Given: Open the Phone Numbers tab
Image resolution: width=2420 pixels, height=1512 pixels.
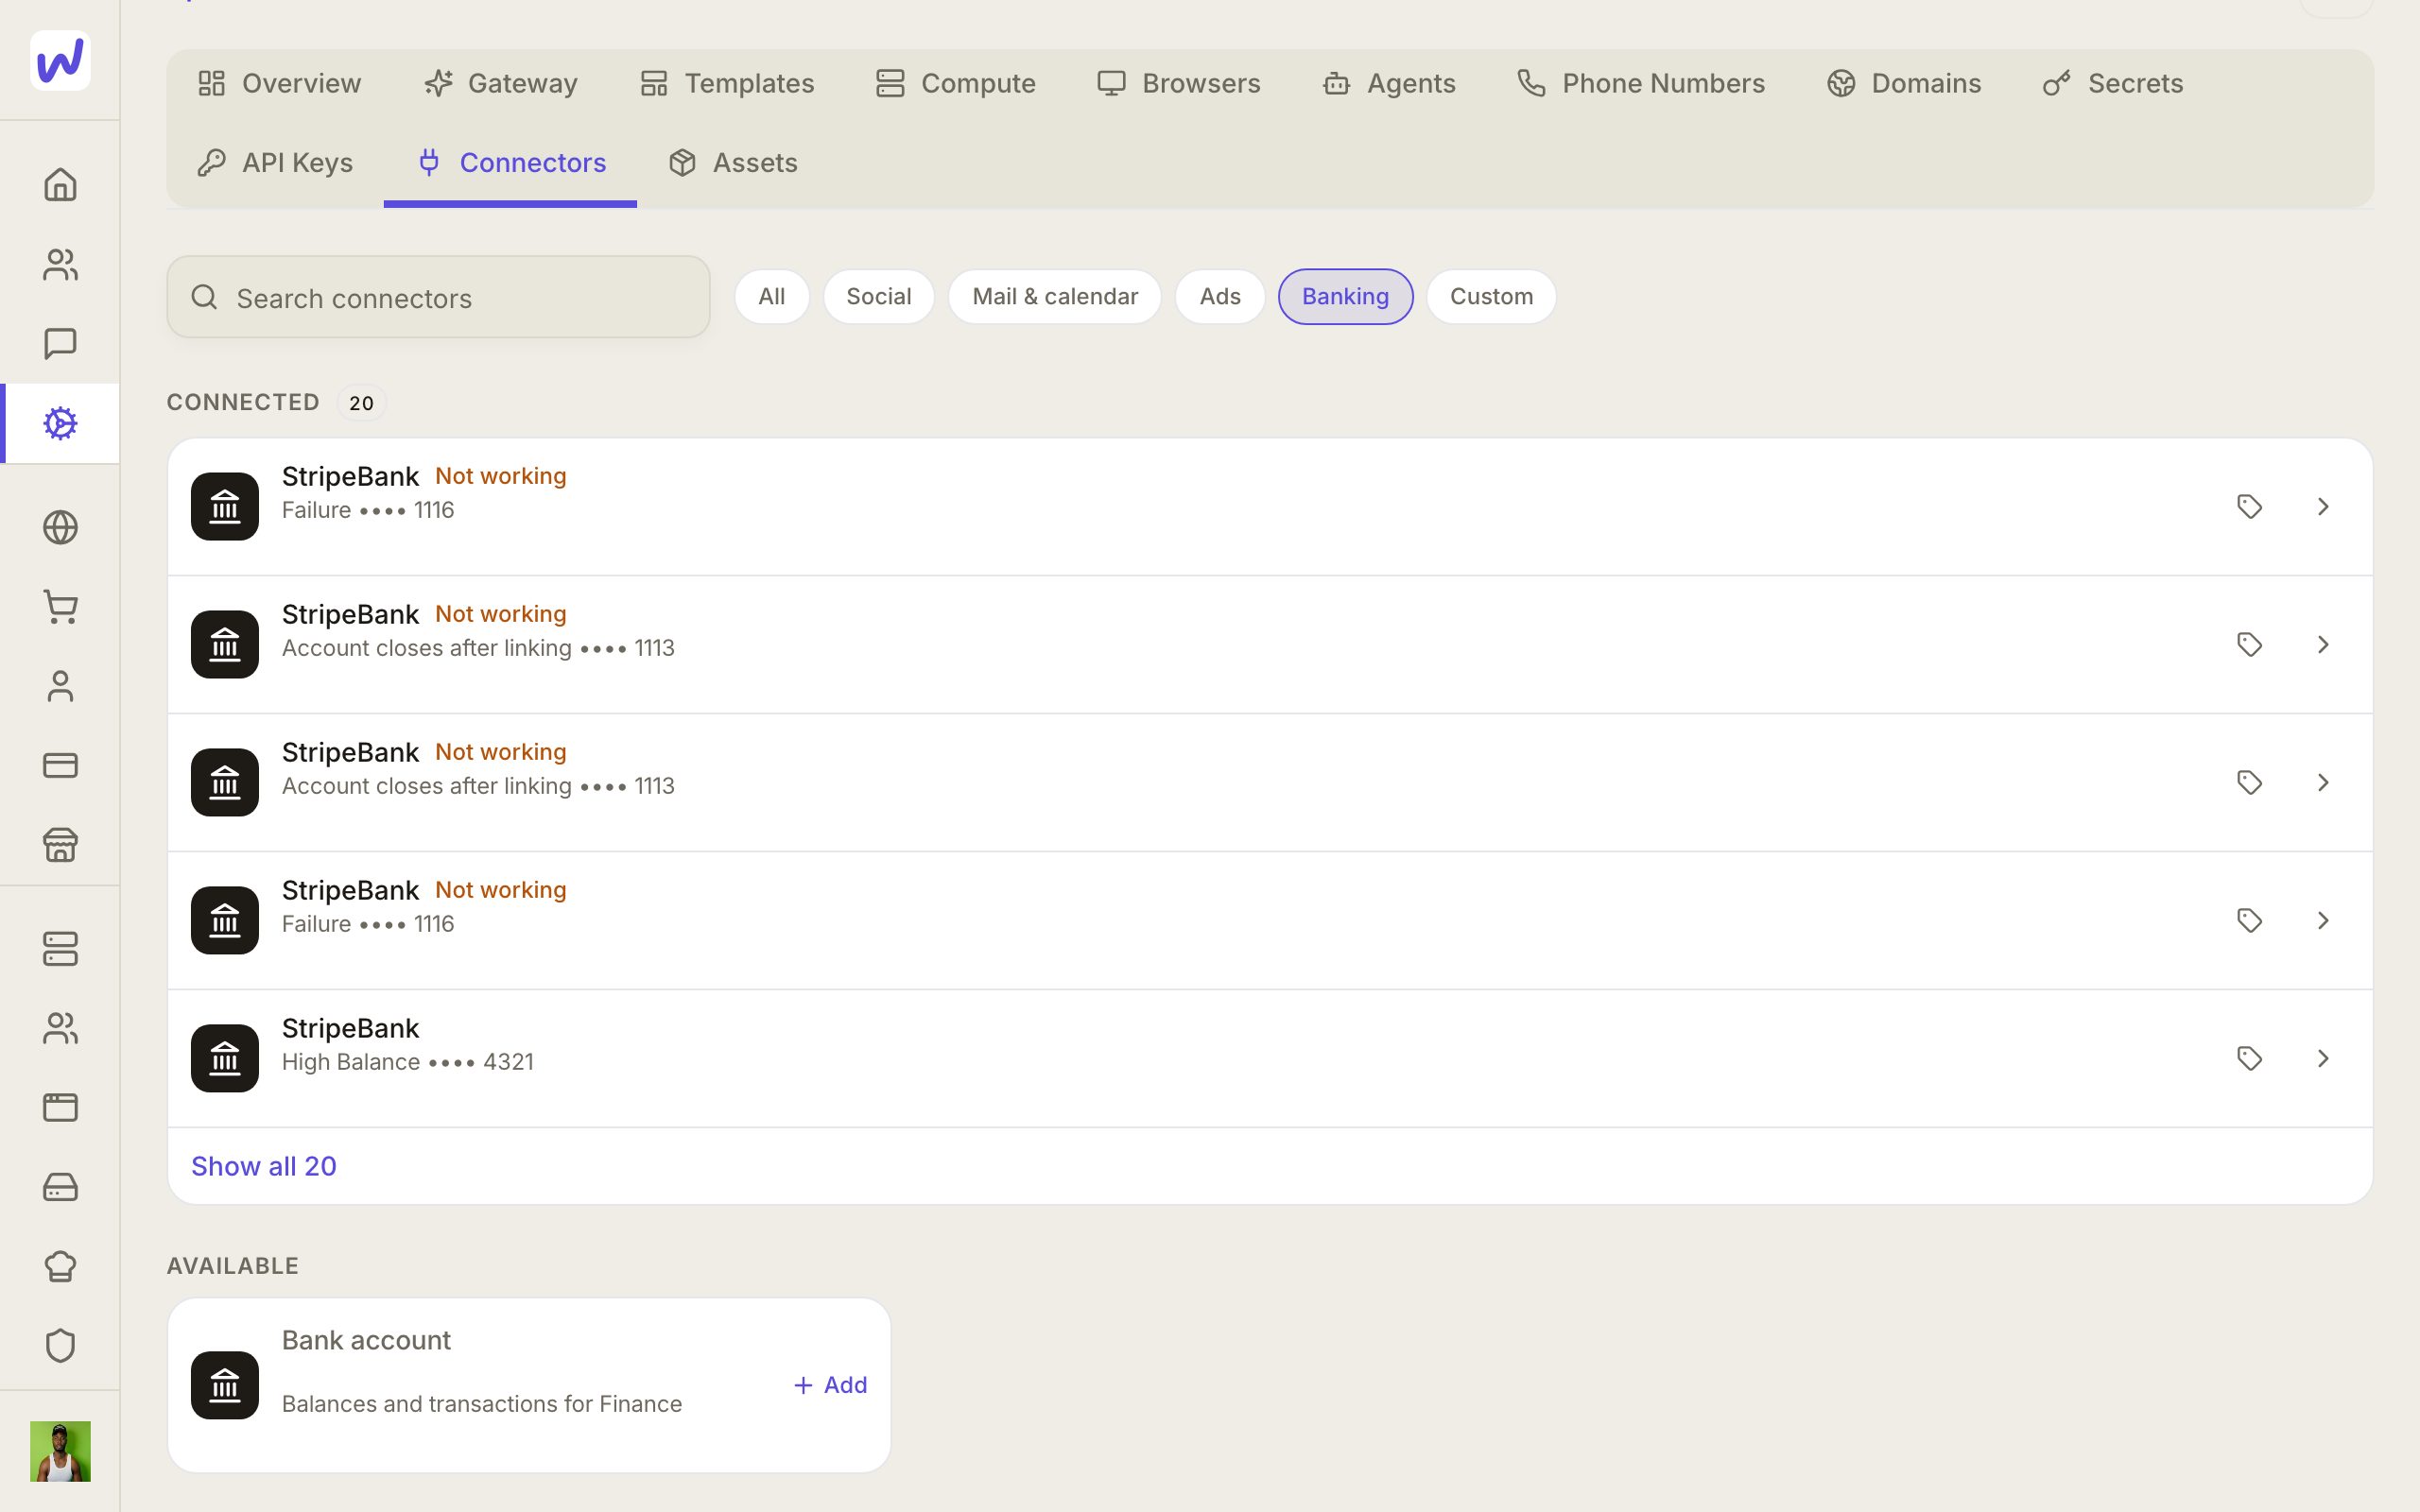Looking at the screenshot, I should tap(1641, 83).
